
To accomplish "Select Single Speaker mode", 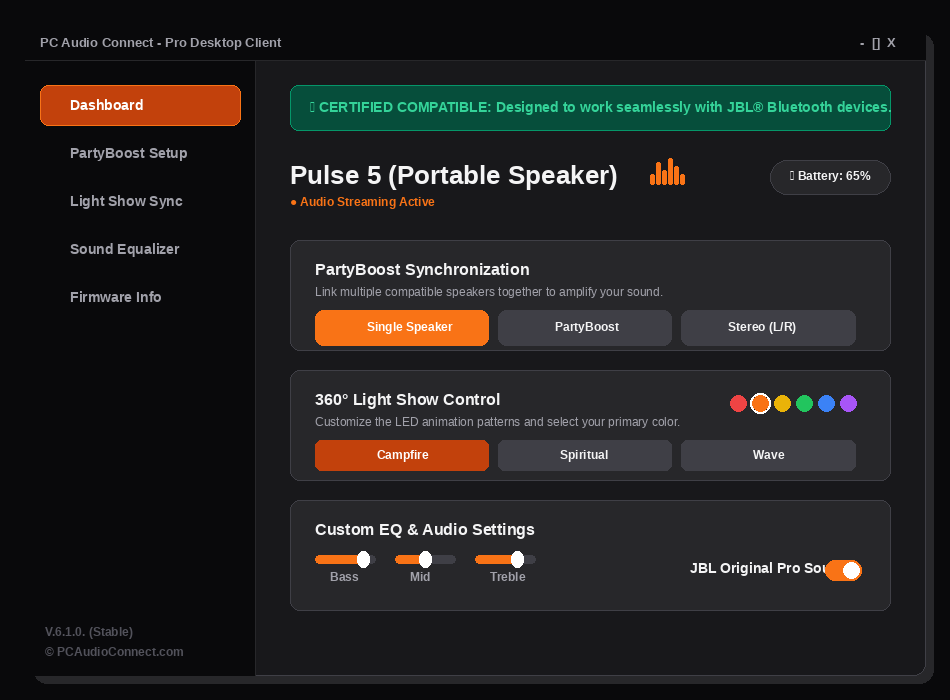I will pos(402,327).
